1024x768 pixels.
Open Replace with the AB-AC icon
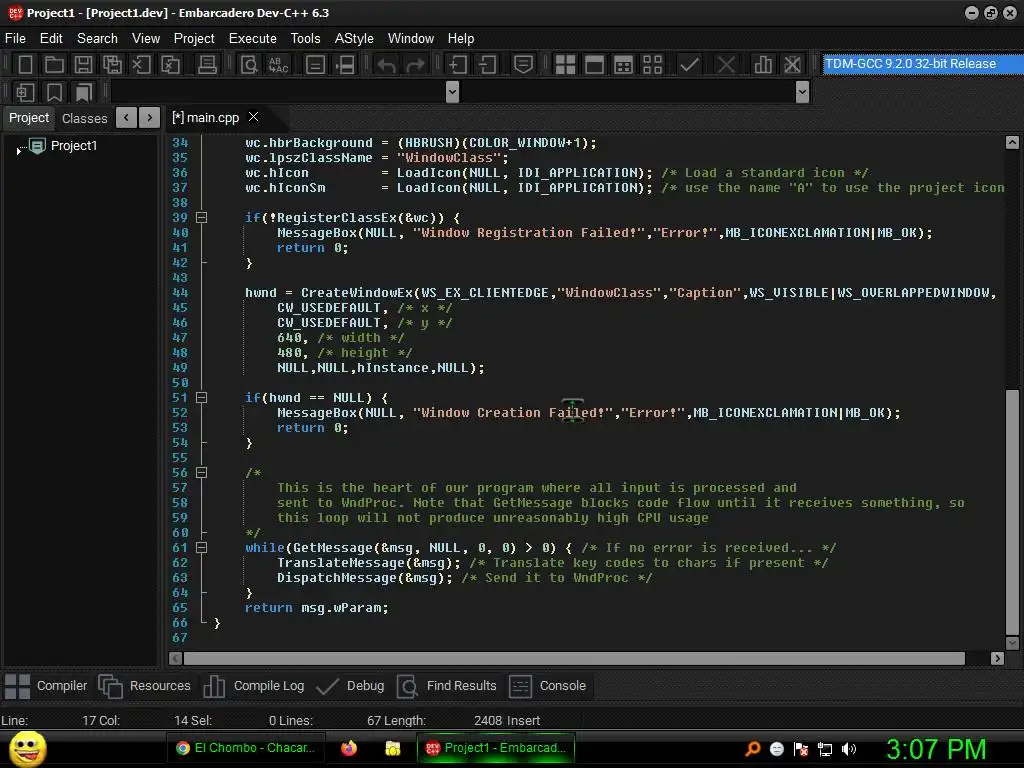coord(278,65)
